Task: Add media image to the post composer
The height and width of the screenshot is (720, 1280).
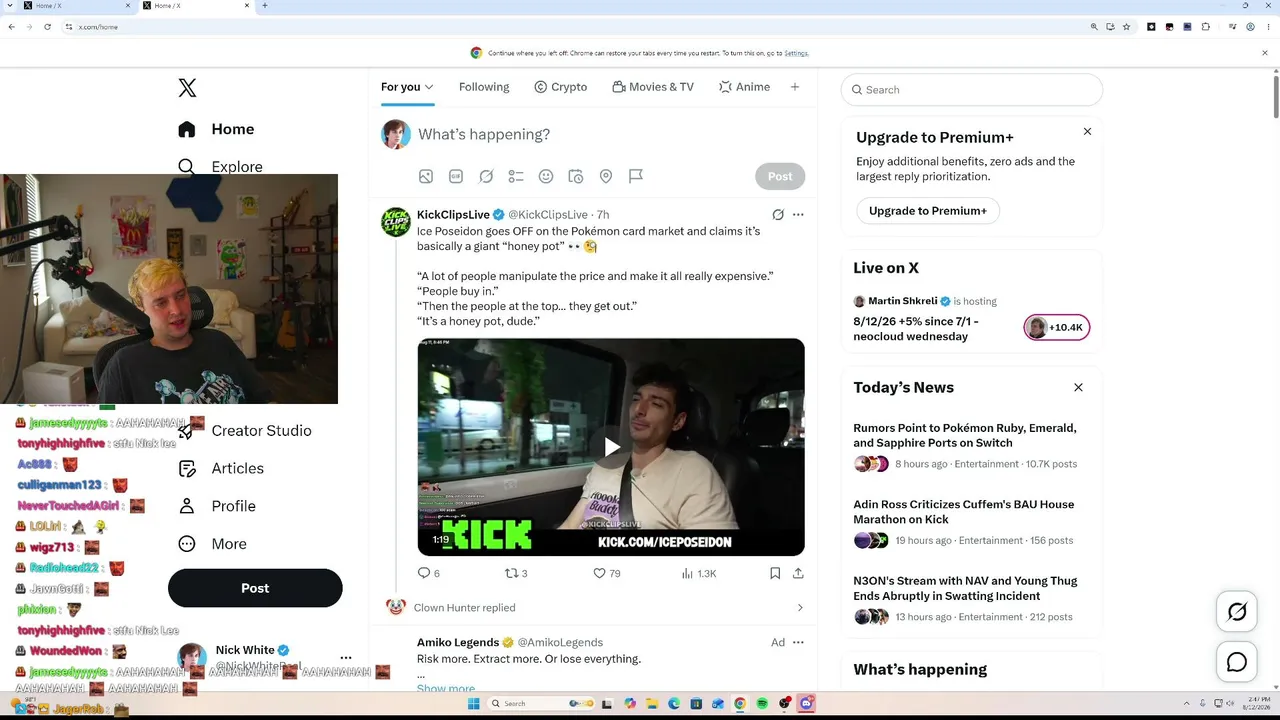Action: [426, 176]
